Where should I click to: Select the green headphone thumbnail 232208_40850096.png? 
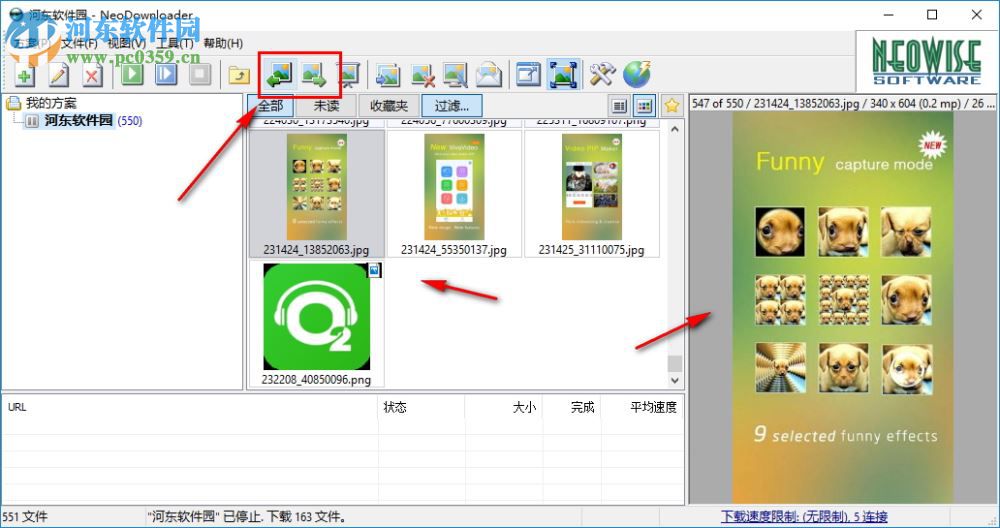point(316,324)
